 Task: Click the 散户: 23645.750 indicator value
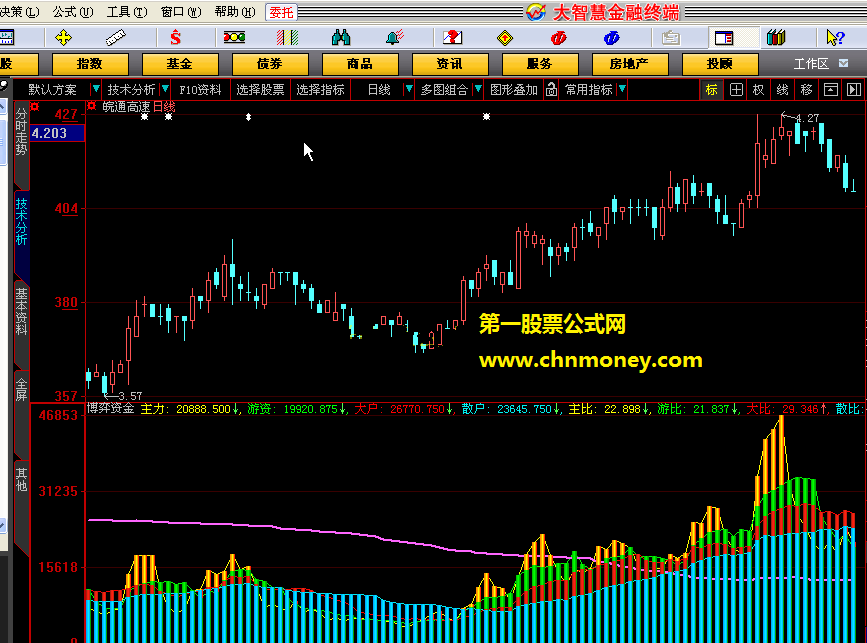click(x=511, y=409)
